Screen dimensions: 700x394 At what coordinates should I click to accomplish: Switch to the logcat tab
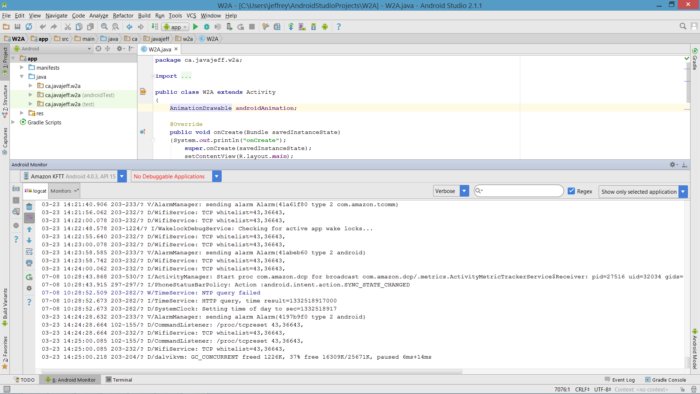(36, 191)
